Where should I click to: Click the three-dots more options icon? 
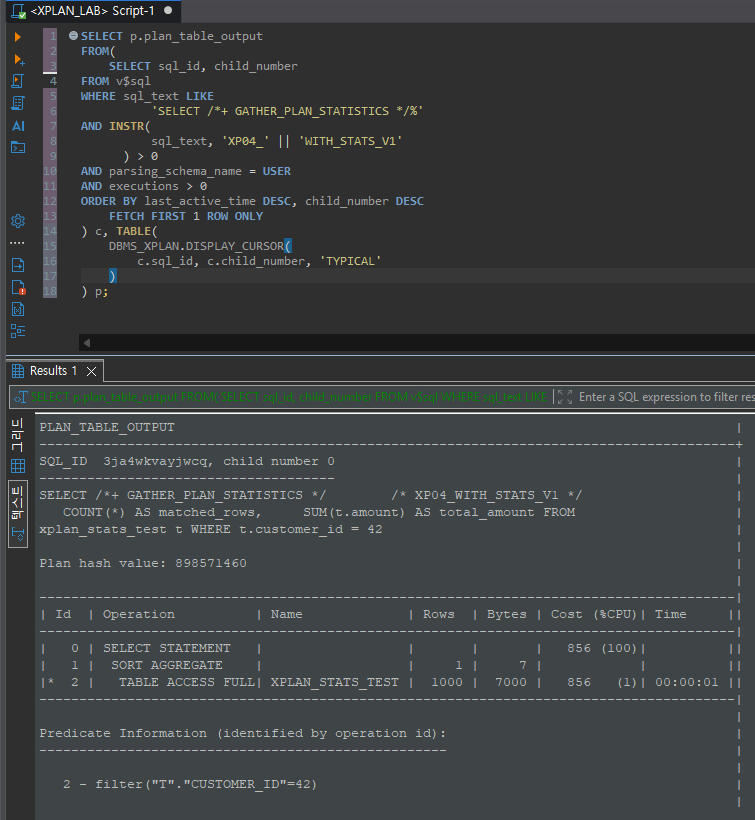(x=17, y=243)
